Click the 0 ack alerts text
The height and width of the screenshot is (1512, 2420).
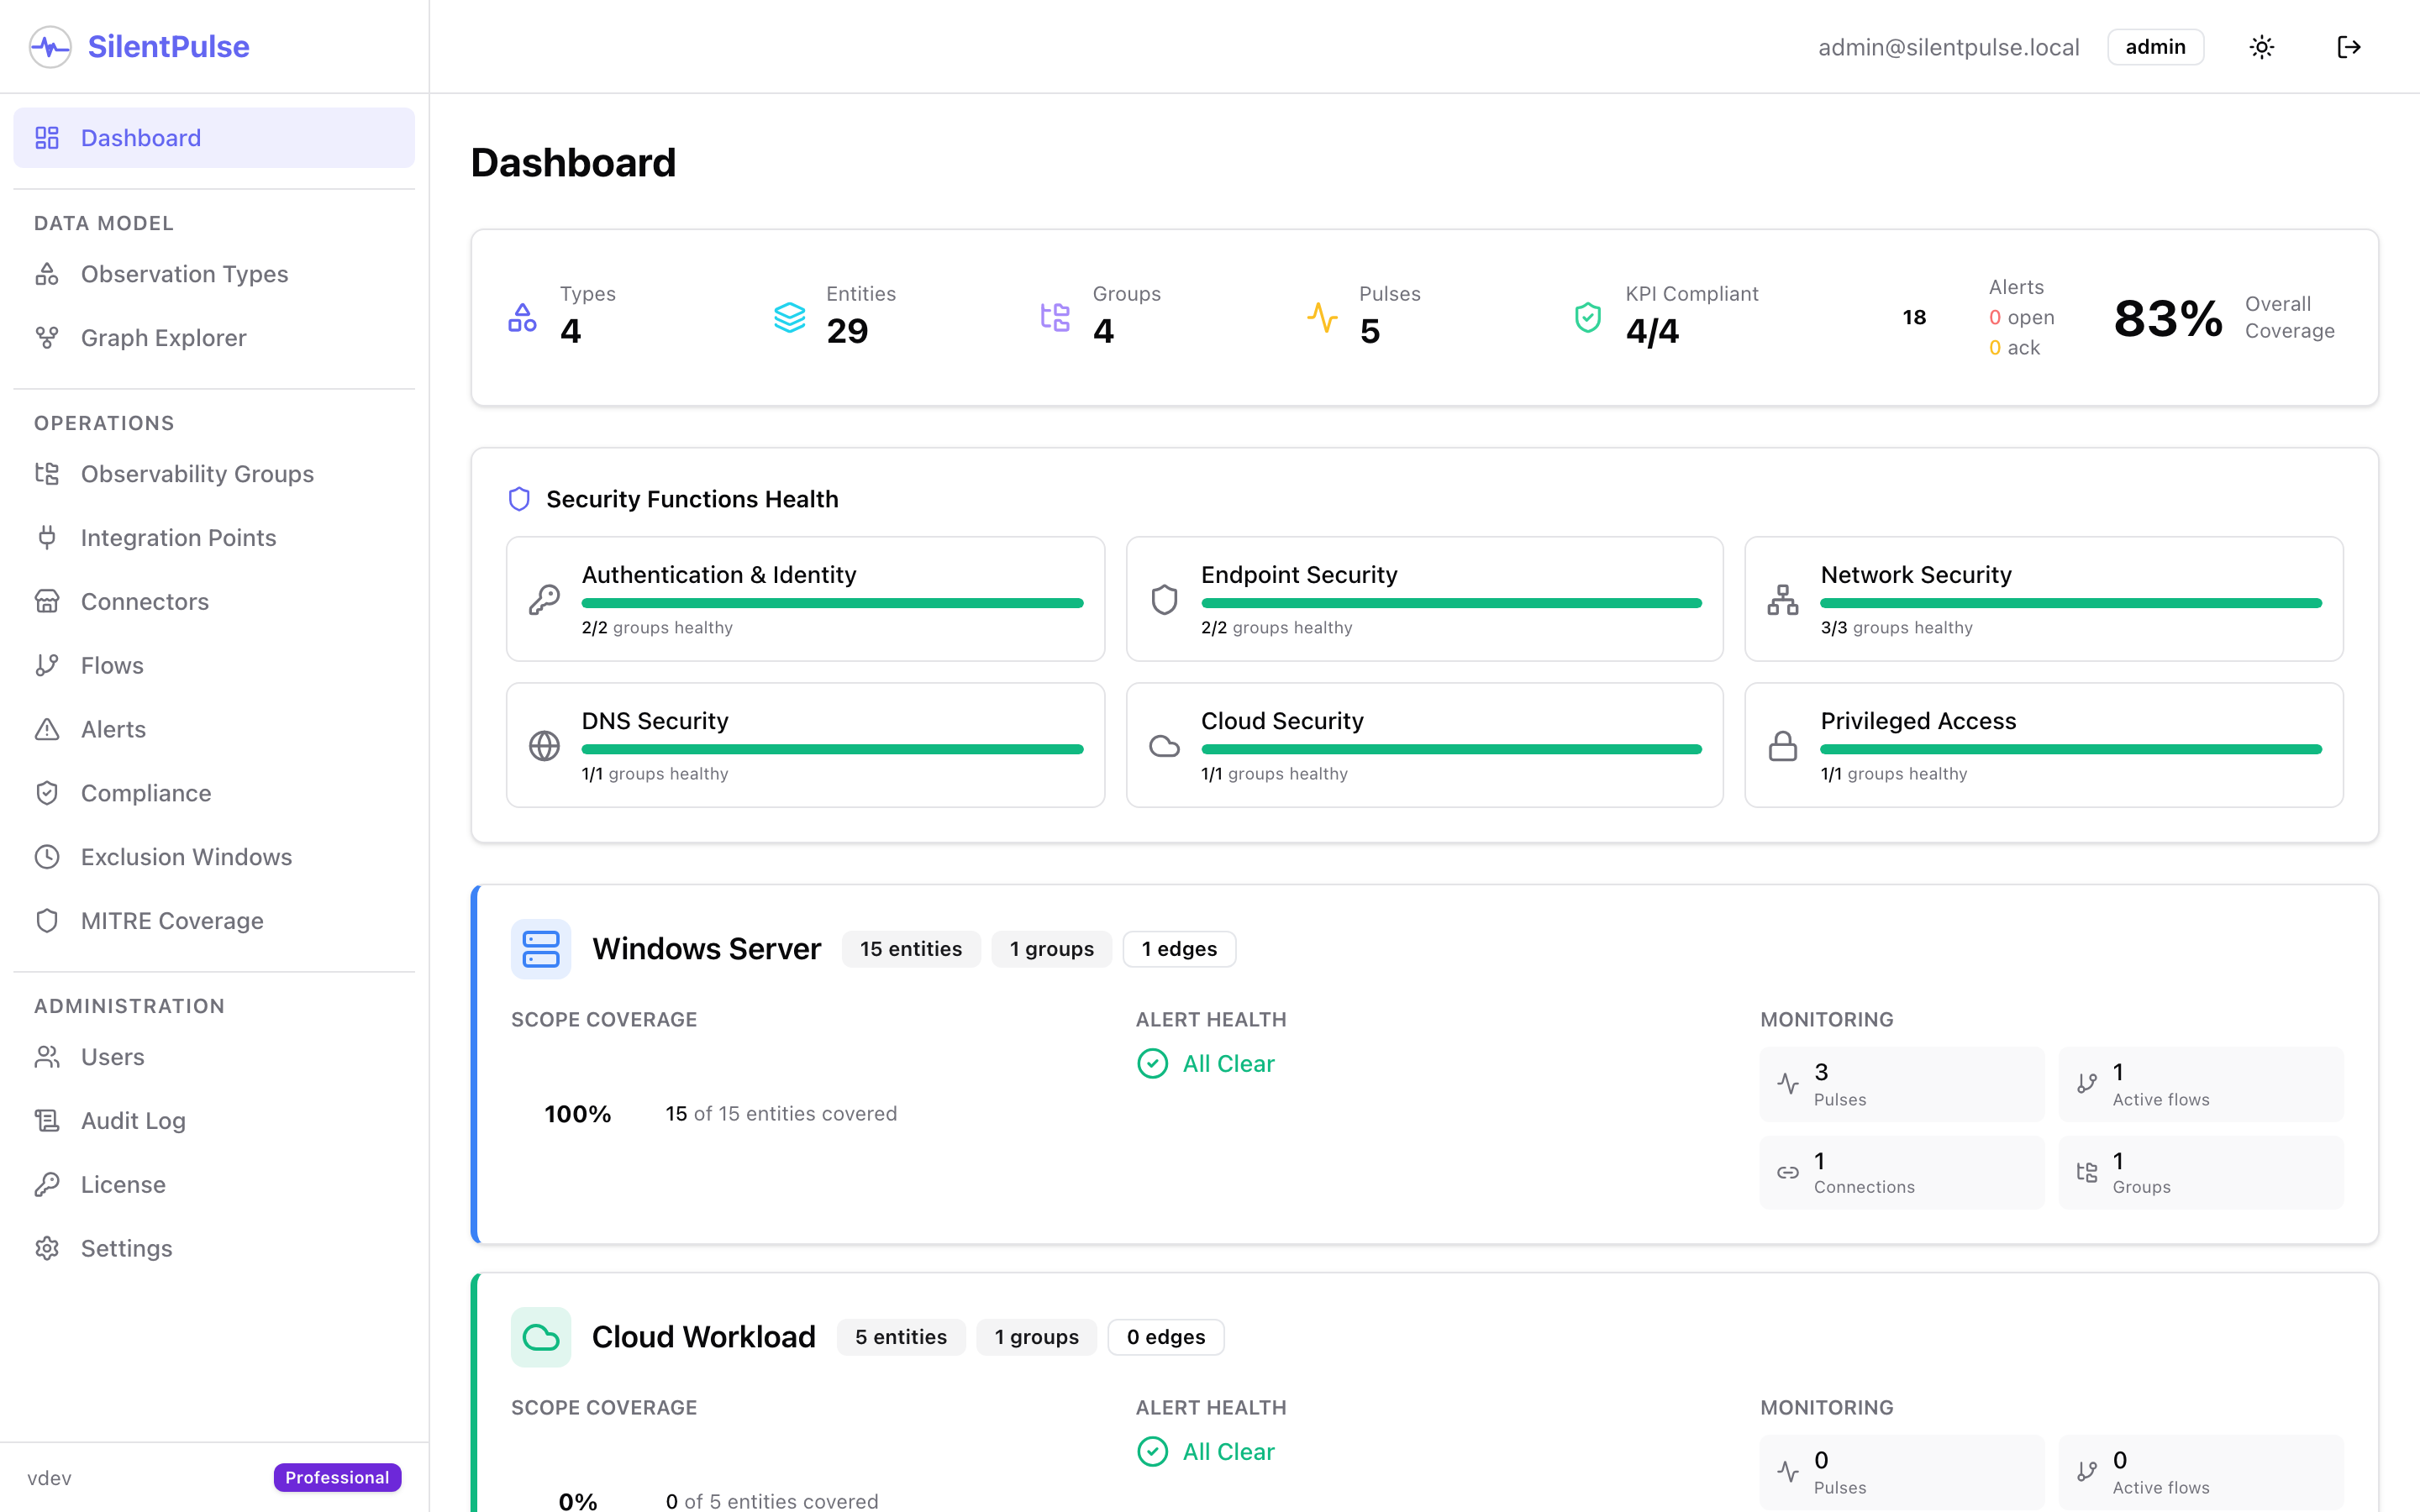[2014, 348]
